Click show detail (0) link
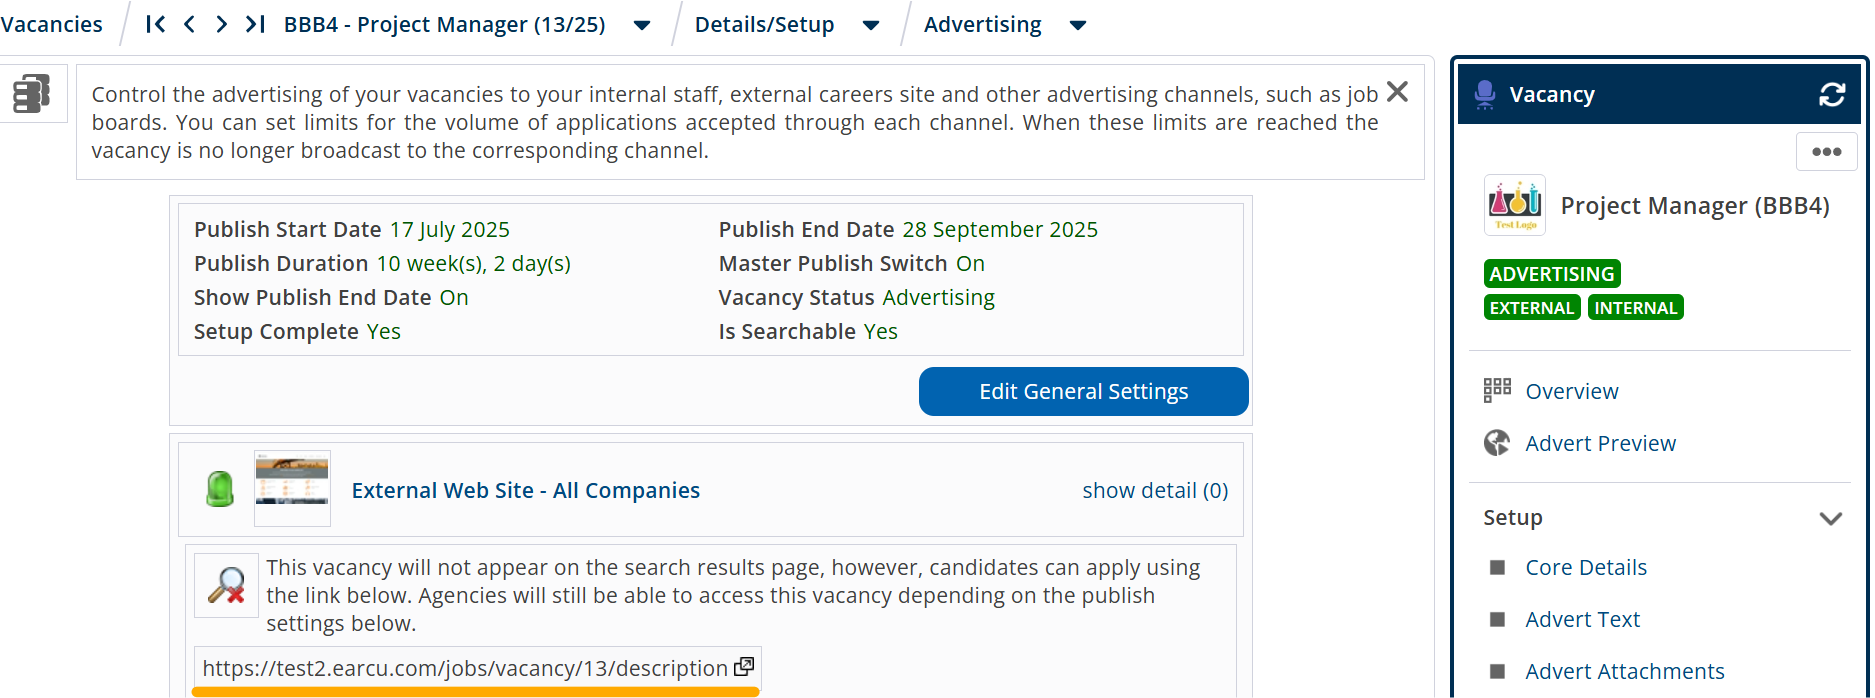This screenshot has width=1875, height=698. 1155,490
